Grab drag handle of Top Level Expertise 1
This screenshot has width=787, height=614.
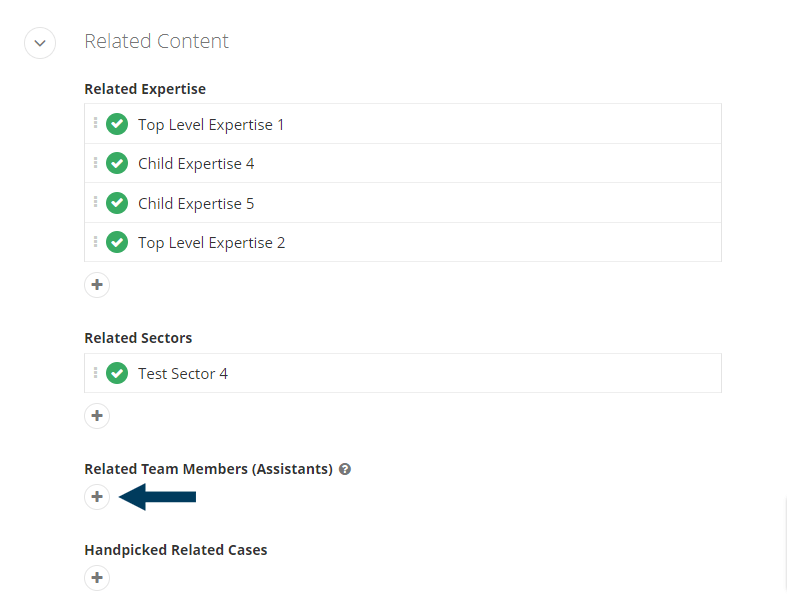(x=95, y=123)
